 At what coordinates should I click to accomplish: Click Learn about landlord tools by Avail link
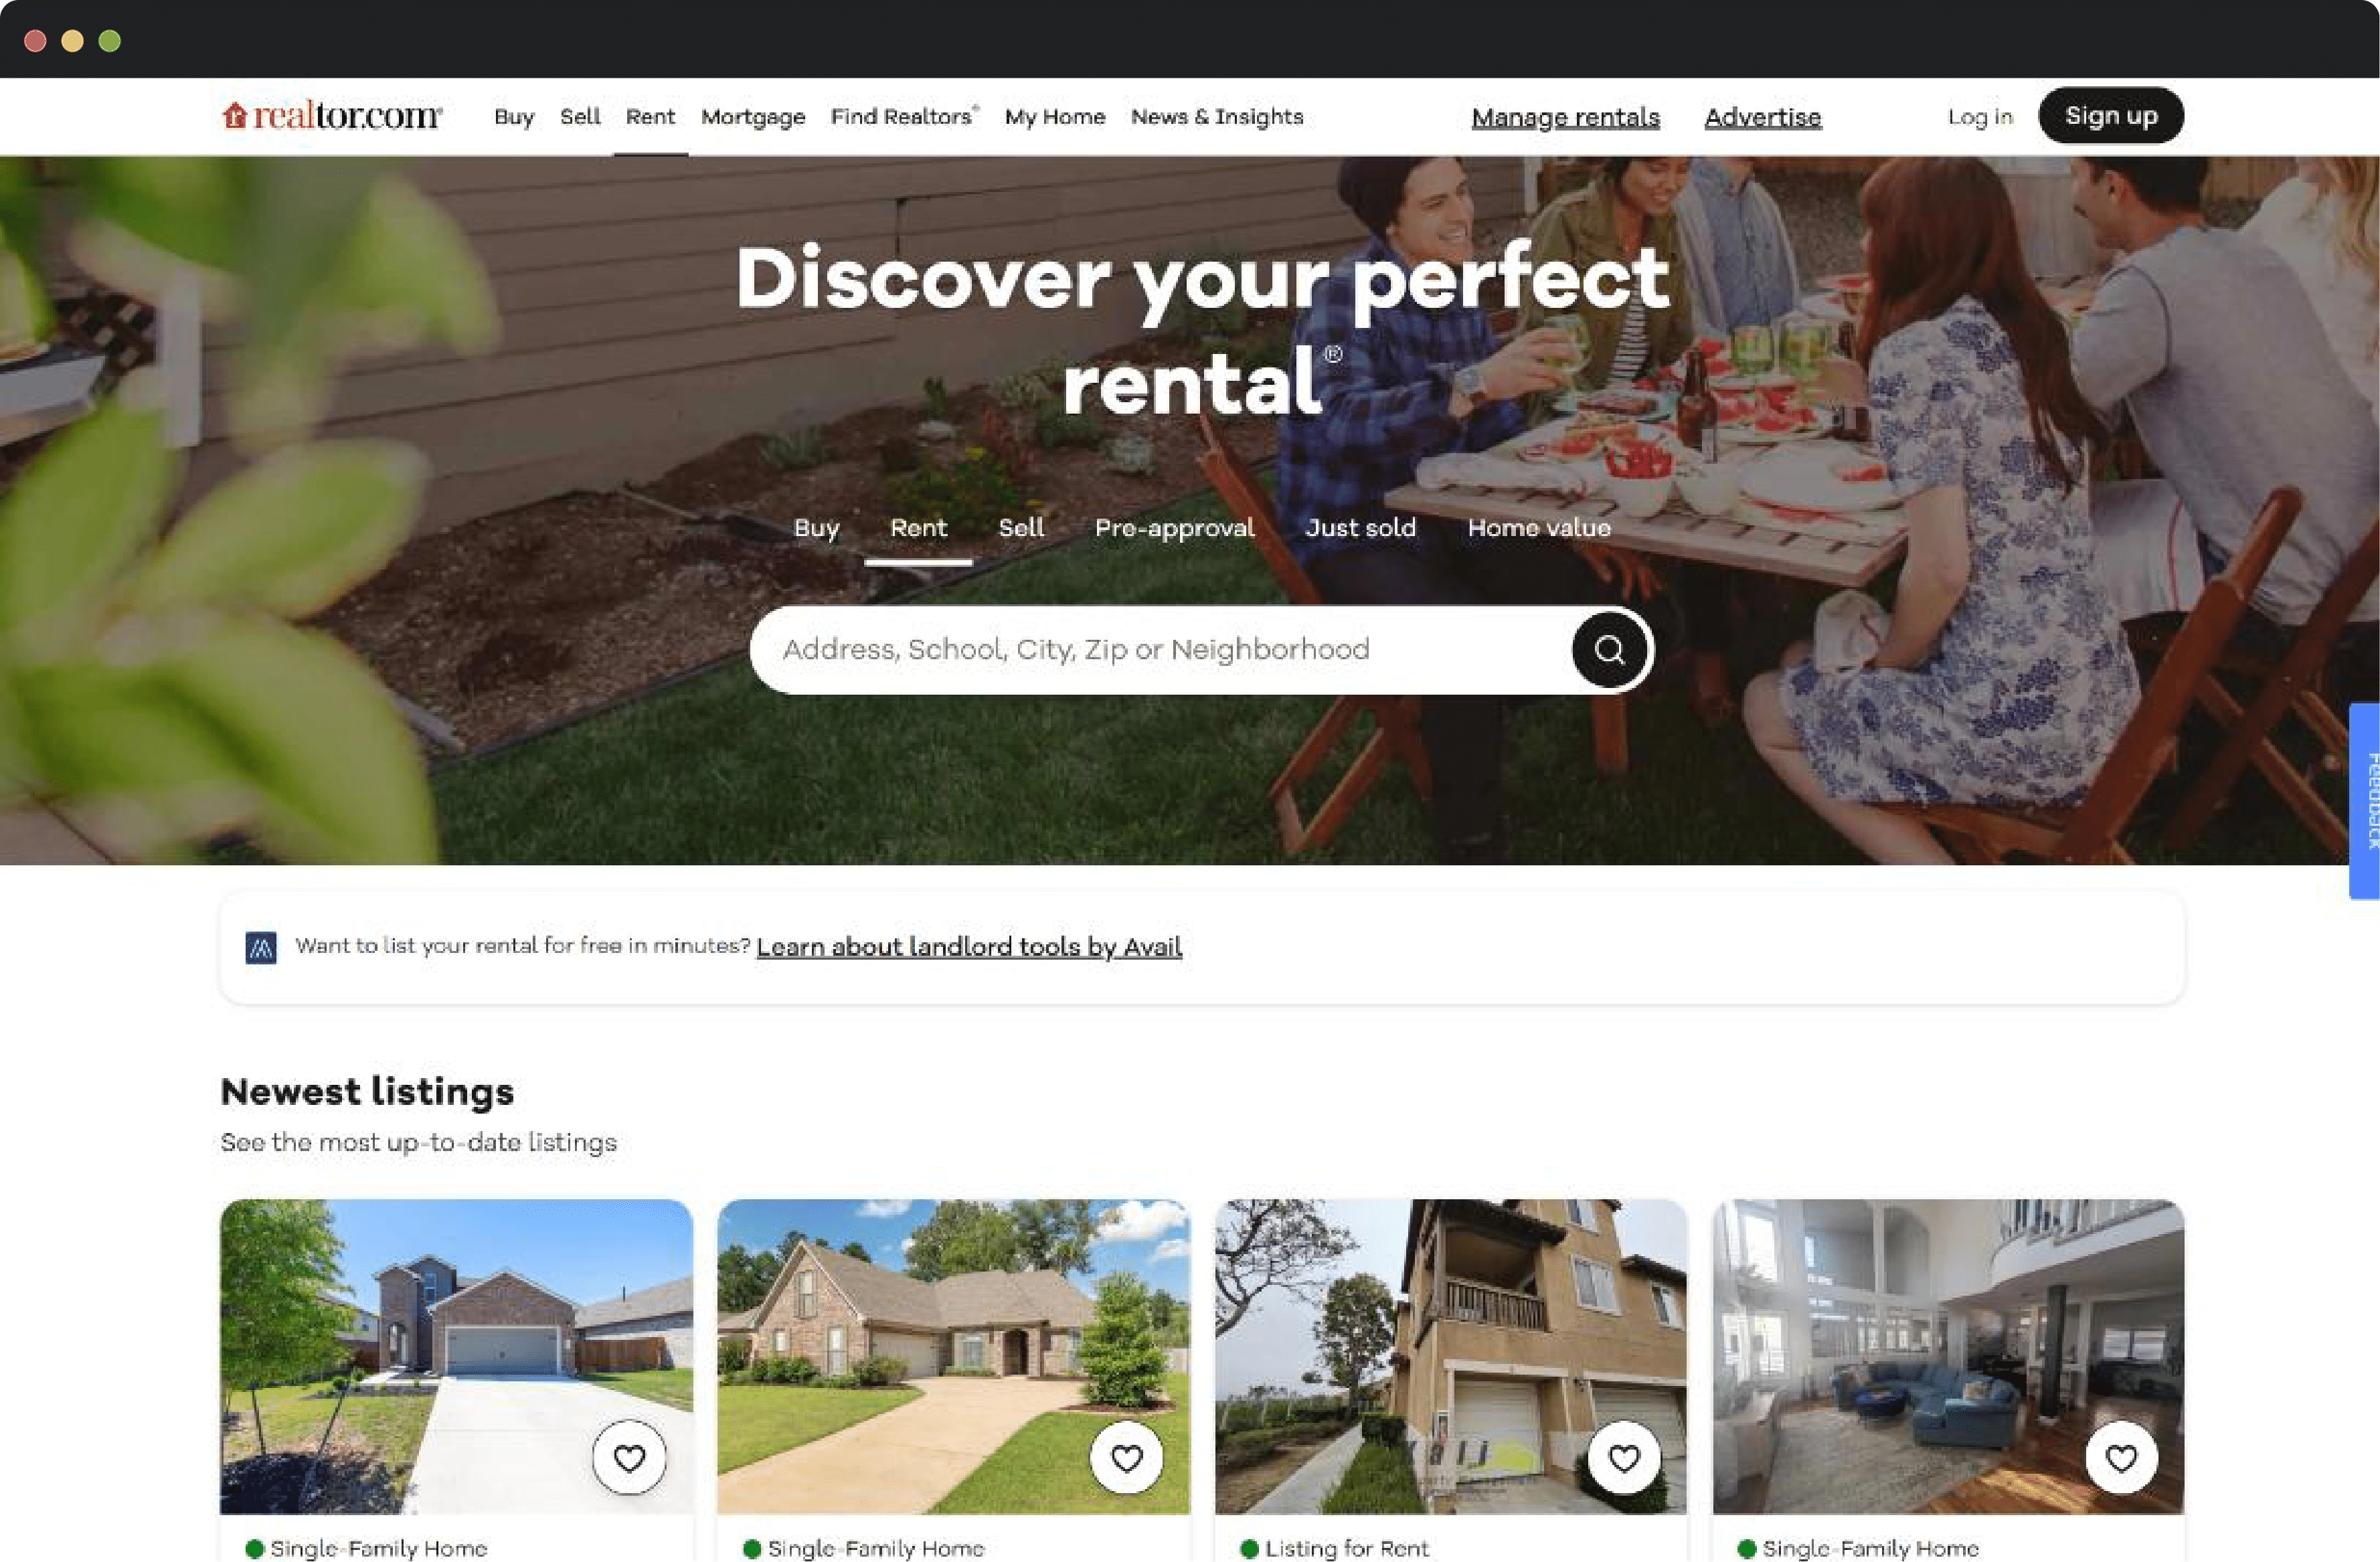click(969, 946)
